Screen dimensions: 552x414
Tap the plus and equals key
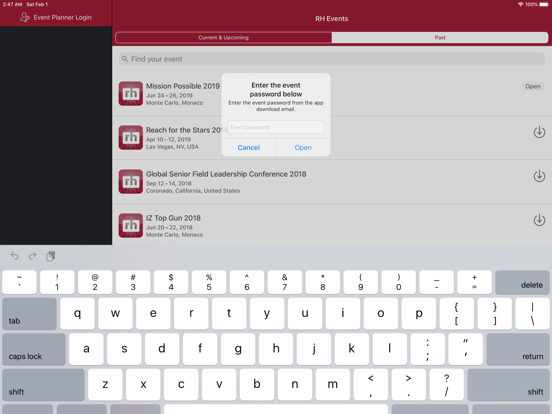474,282
